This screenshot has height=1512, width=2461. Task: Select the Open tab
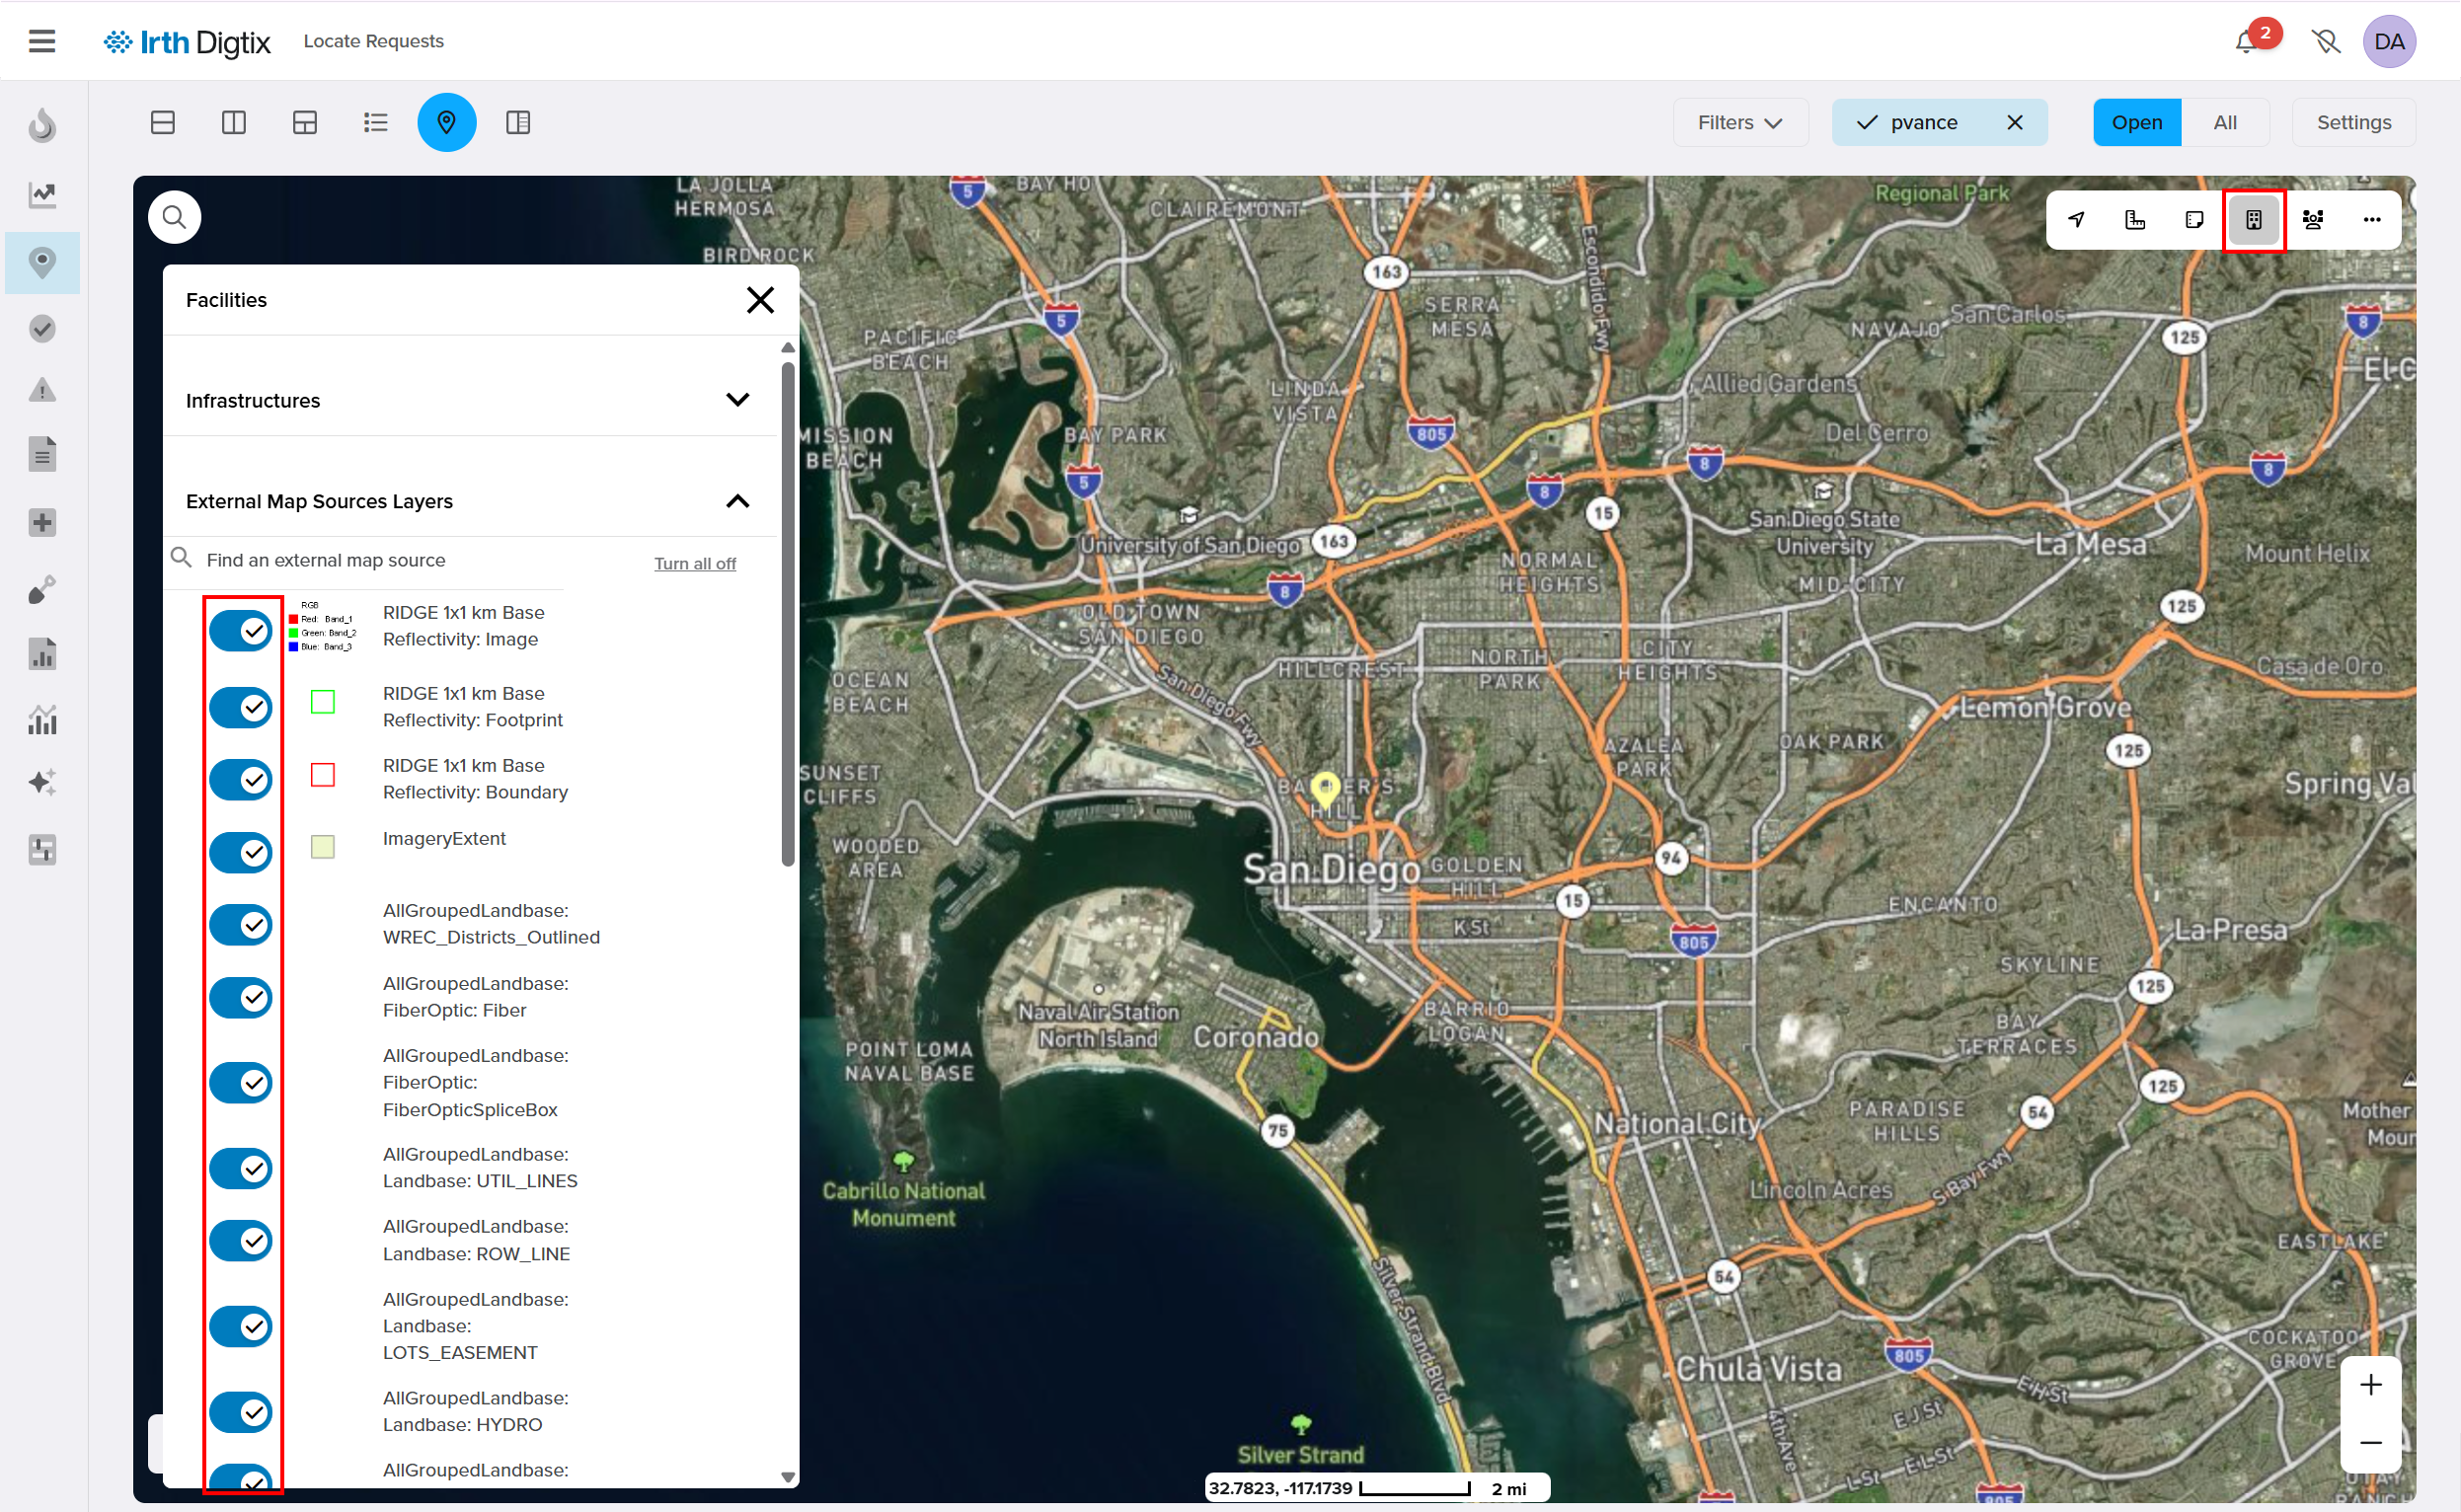tap(2136, 122)
